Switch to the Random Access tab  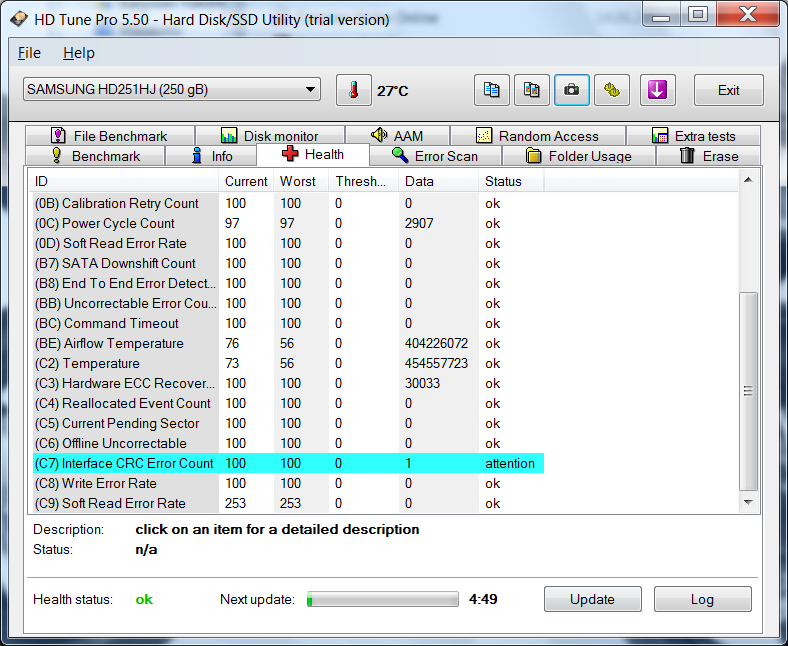tap(538, 136)
